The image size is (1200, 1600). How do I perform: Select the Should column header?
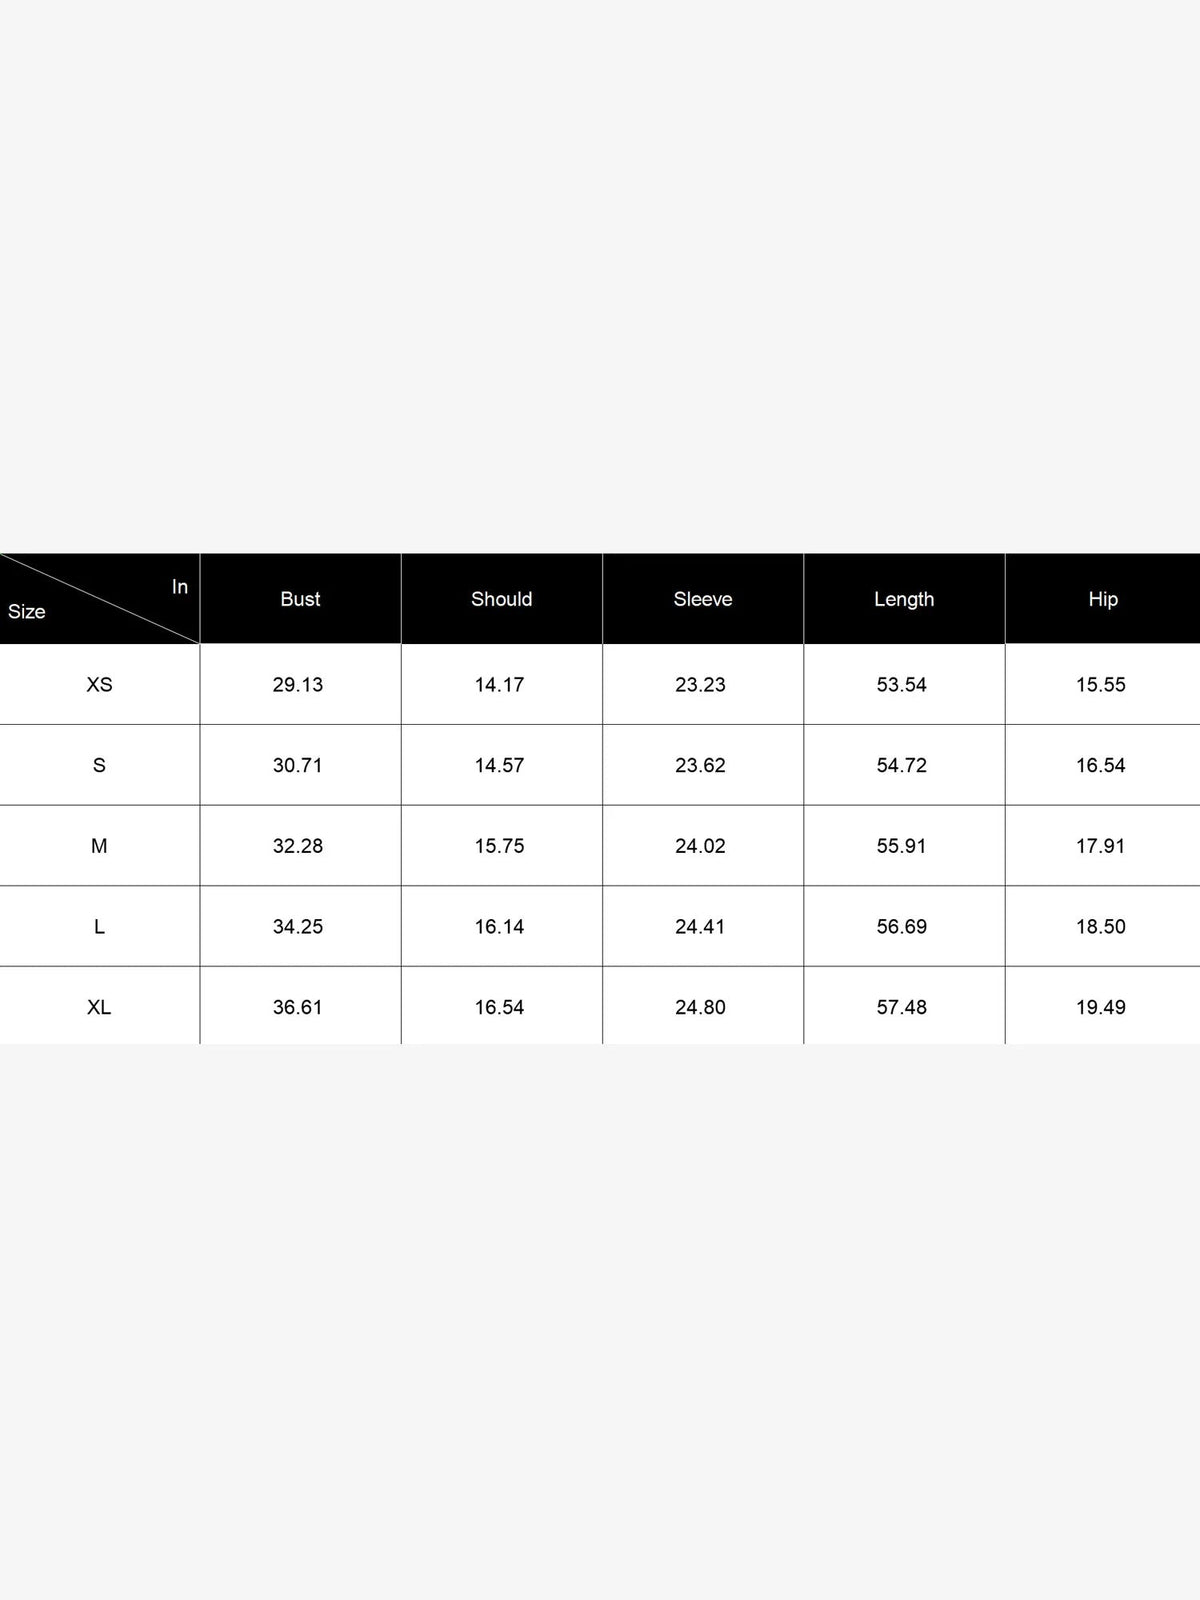[x=501, y=599]
